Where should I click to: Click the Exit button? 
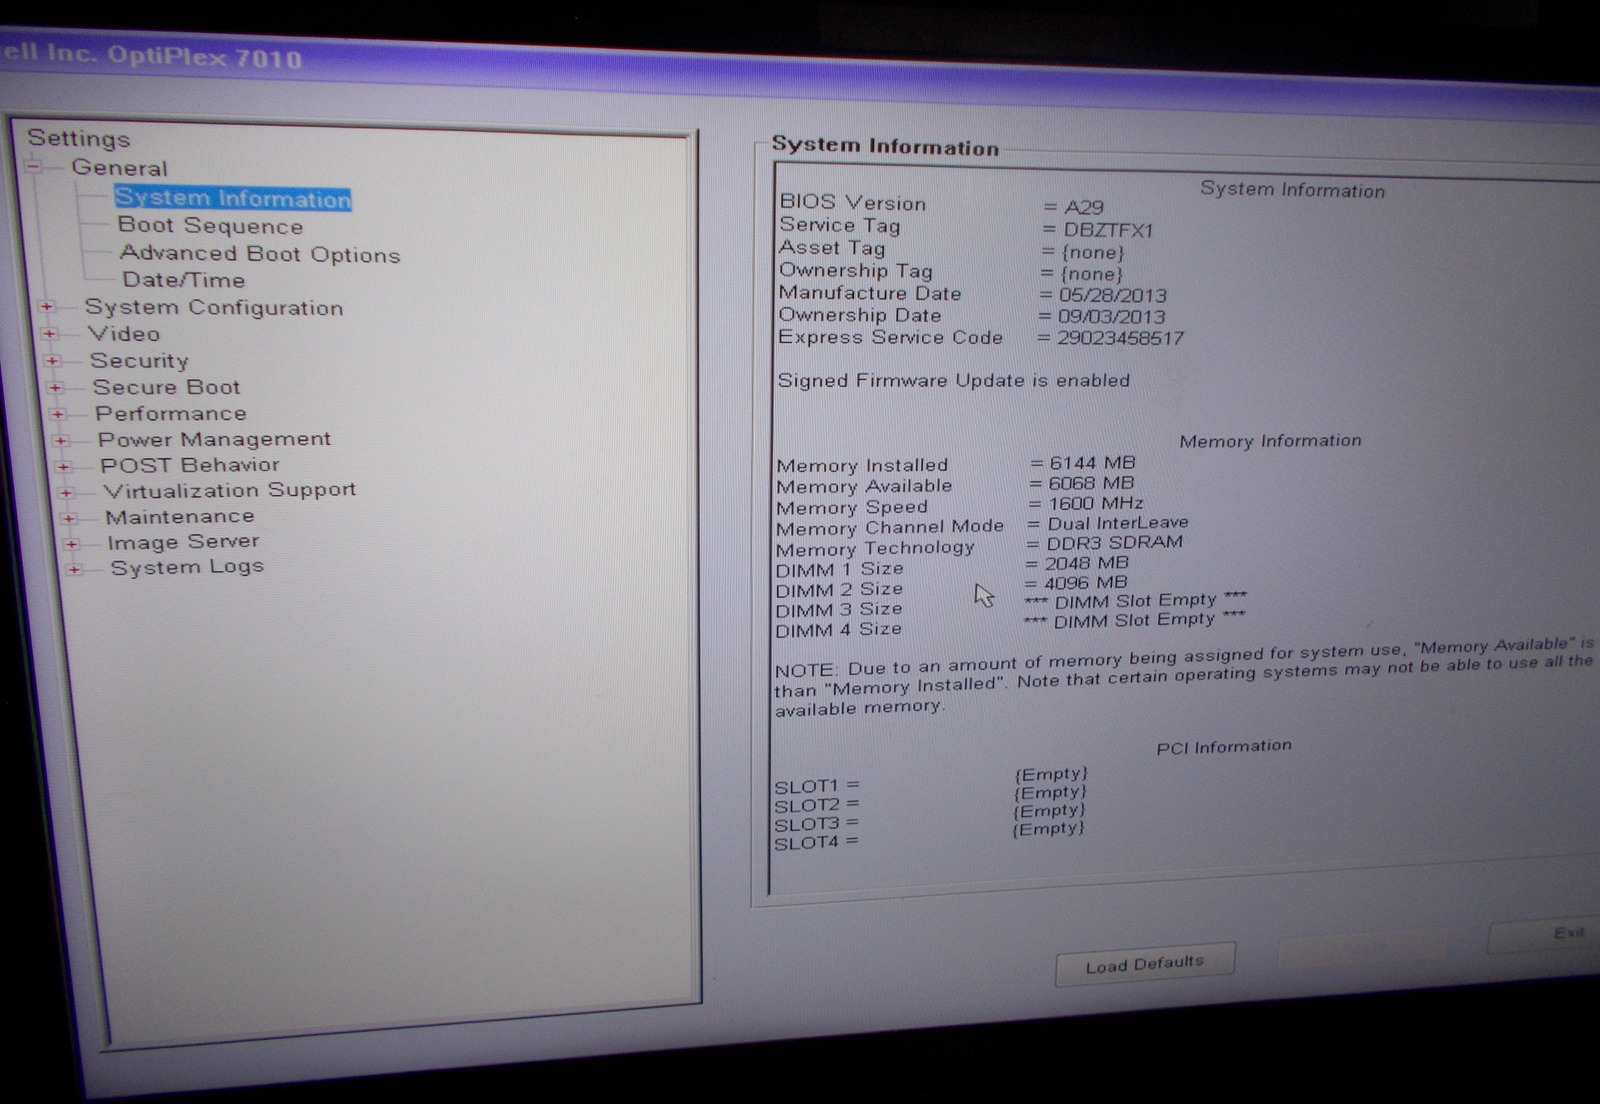(1566, 934)
